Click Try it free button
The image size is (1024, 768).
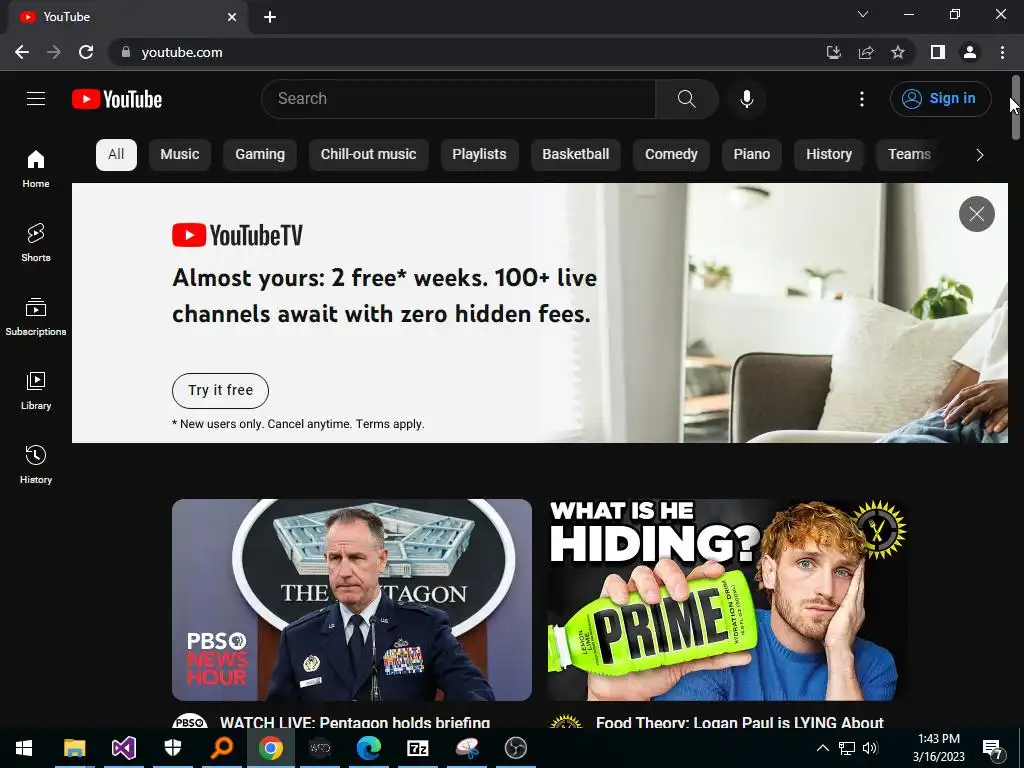point(220,391)
